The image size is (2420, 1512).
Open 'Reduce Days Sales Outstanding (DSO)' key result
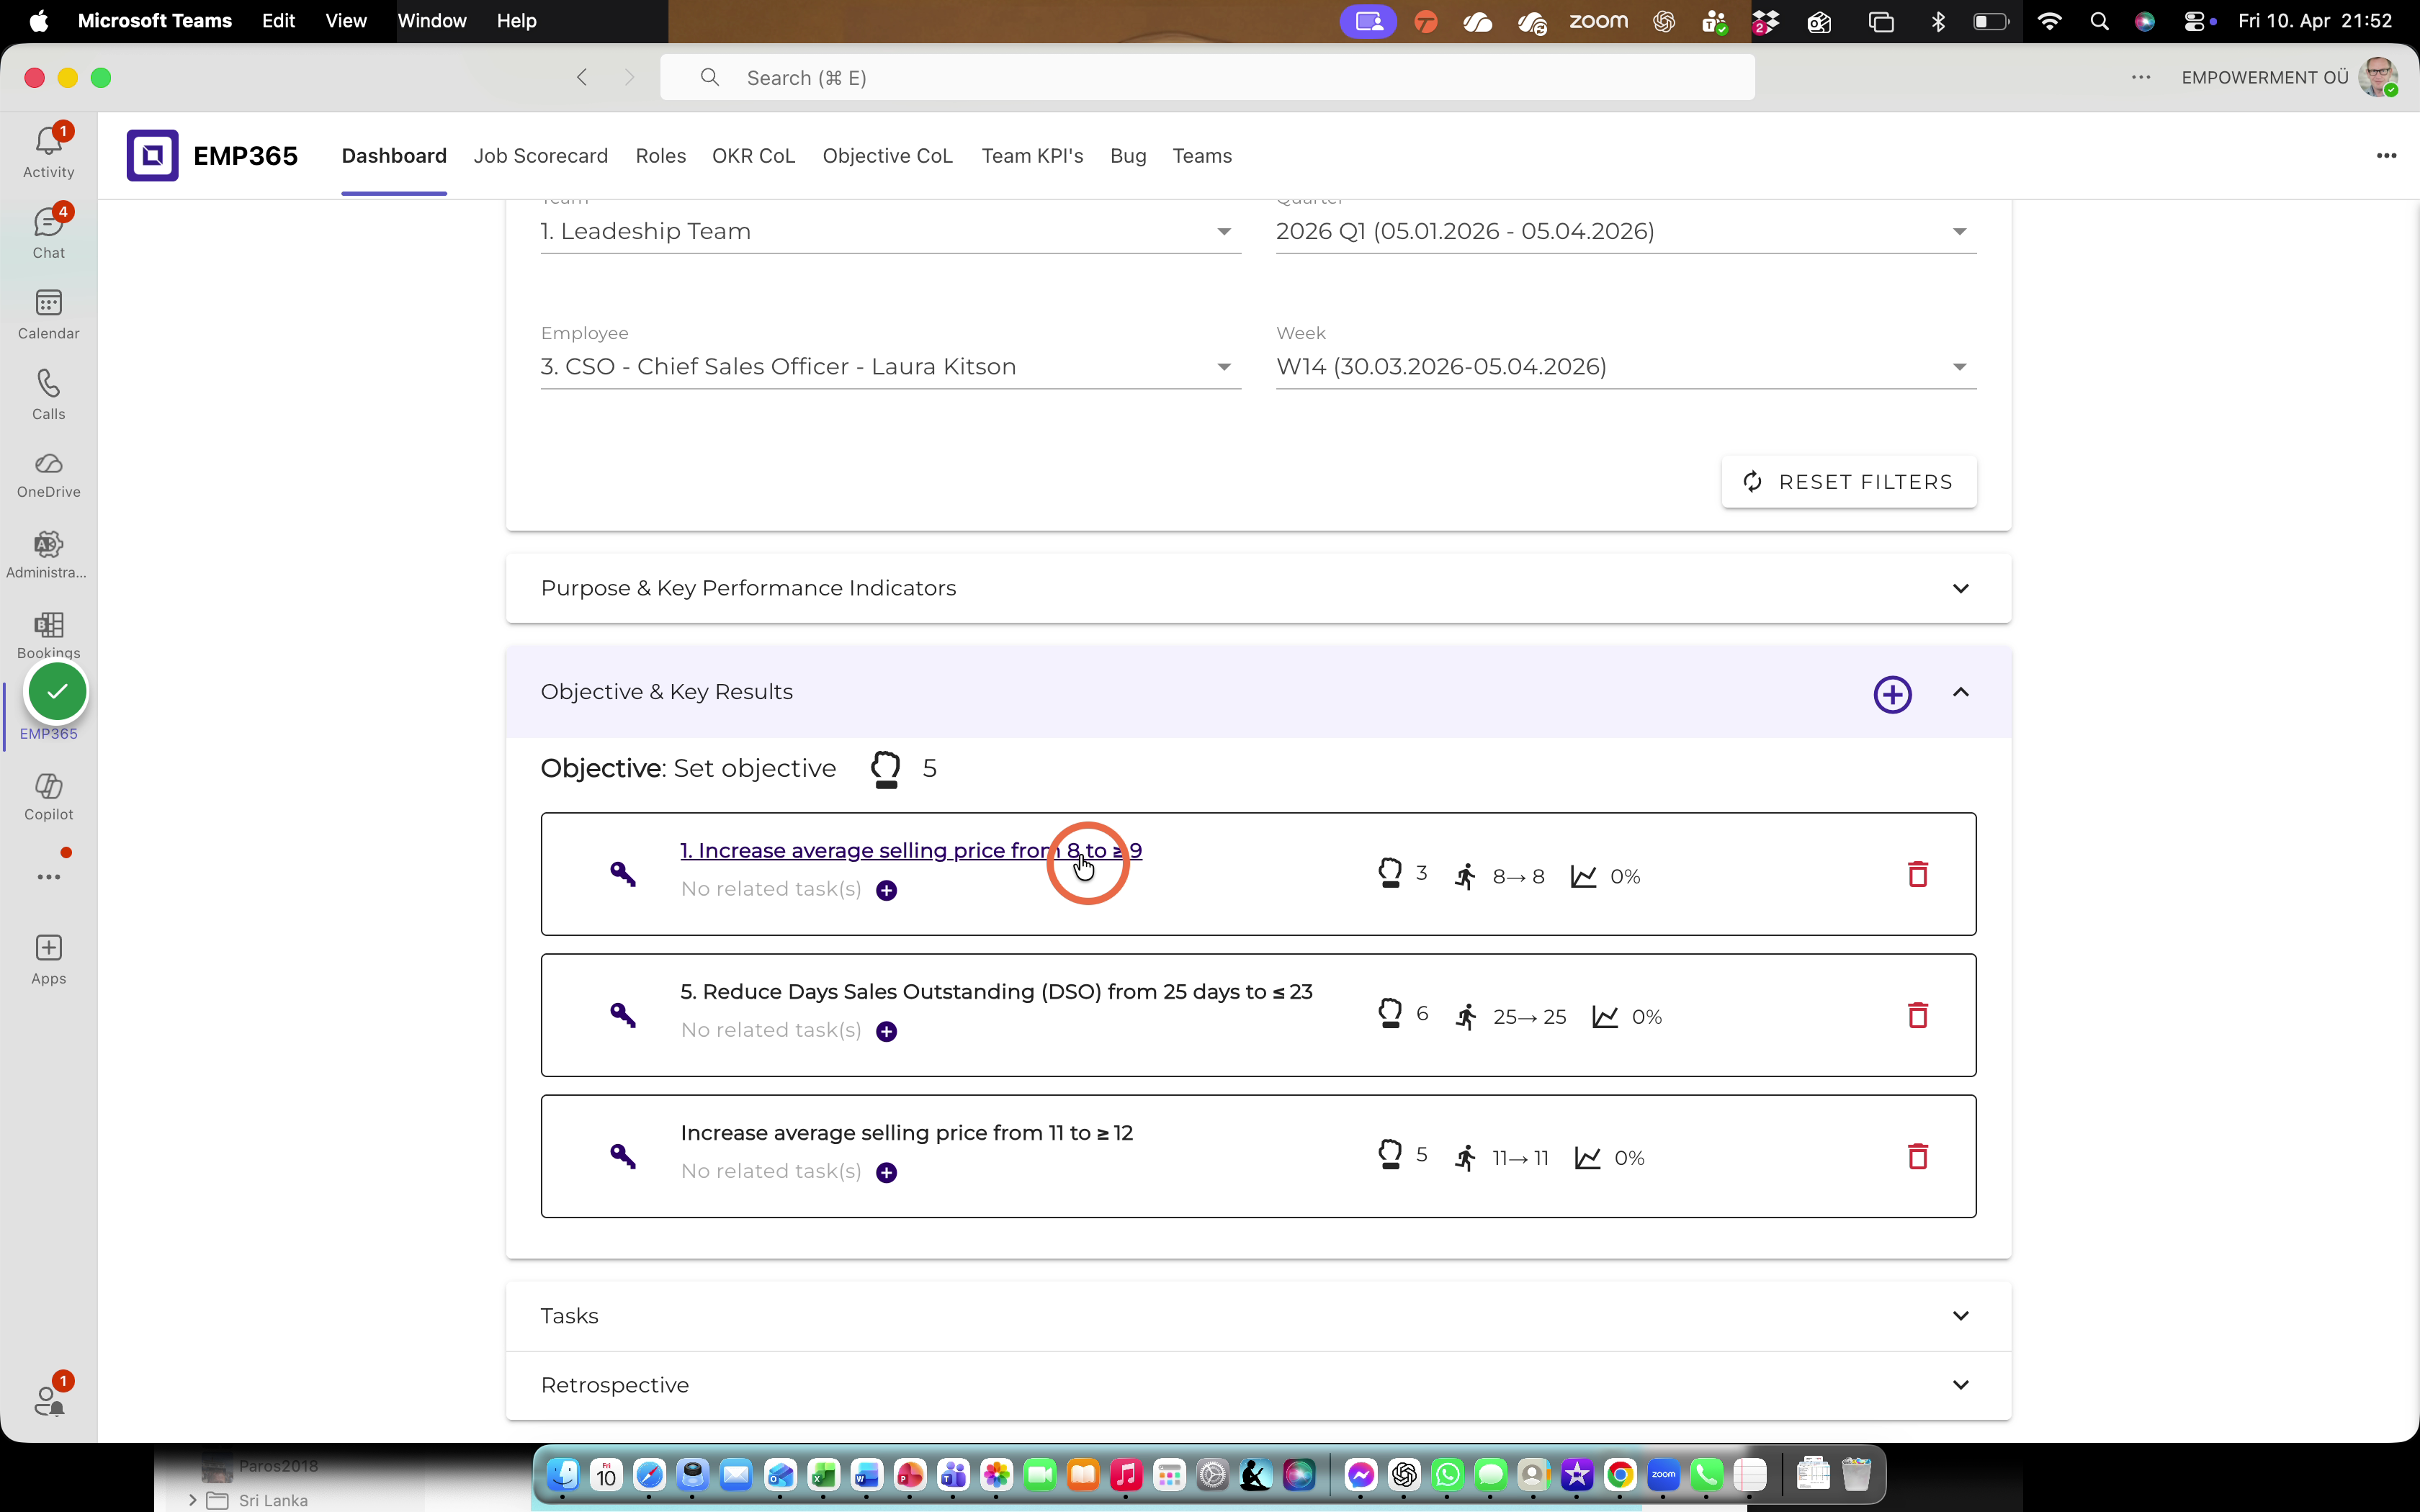click(x=996, y=991)
